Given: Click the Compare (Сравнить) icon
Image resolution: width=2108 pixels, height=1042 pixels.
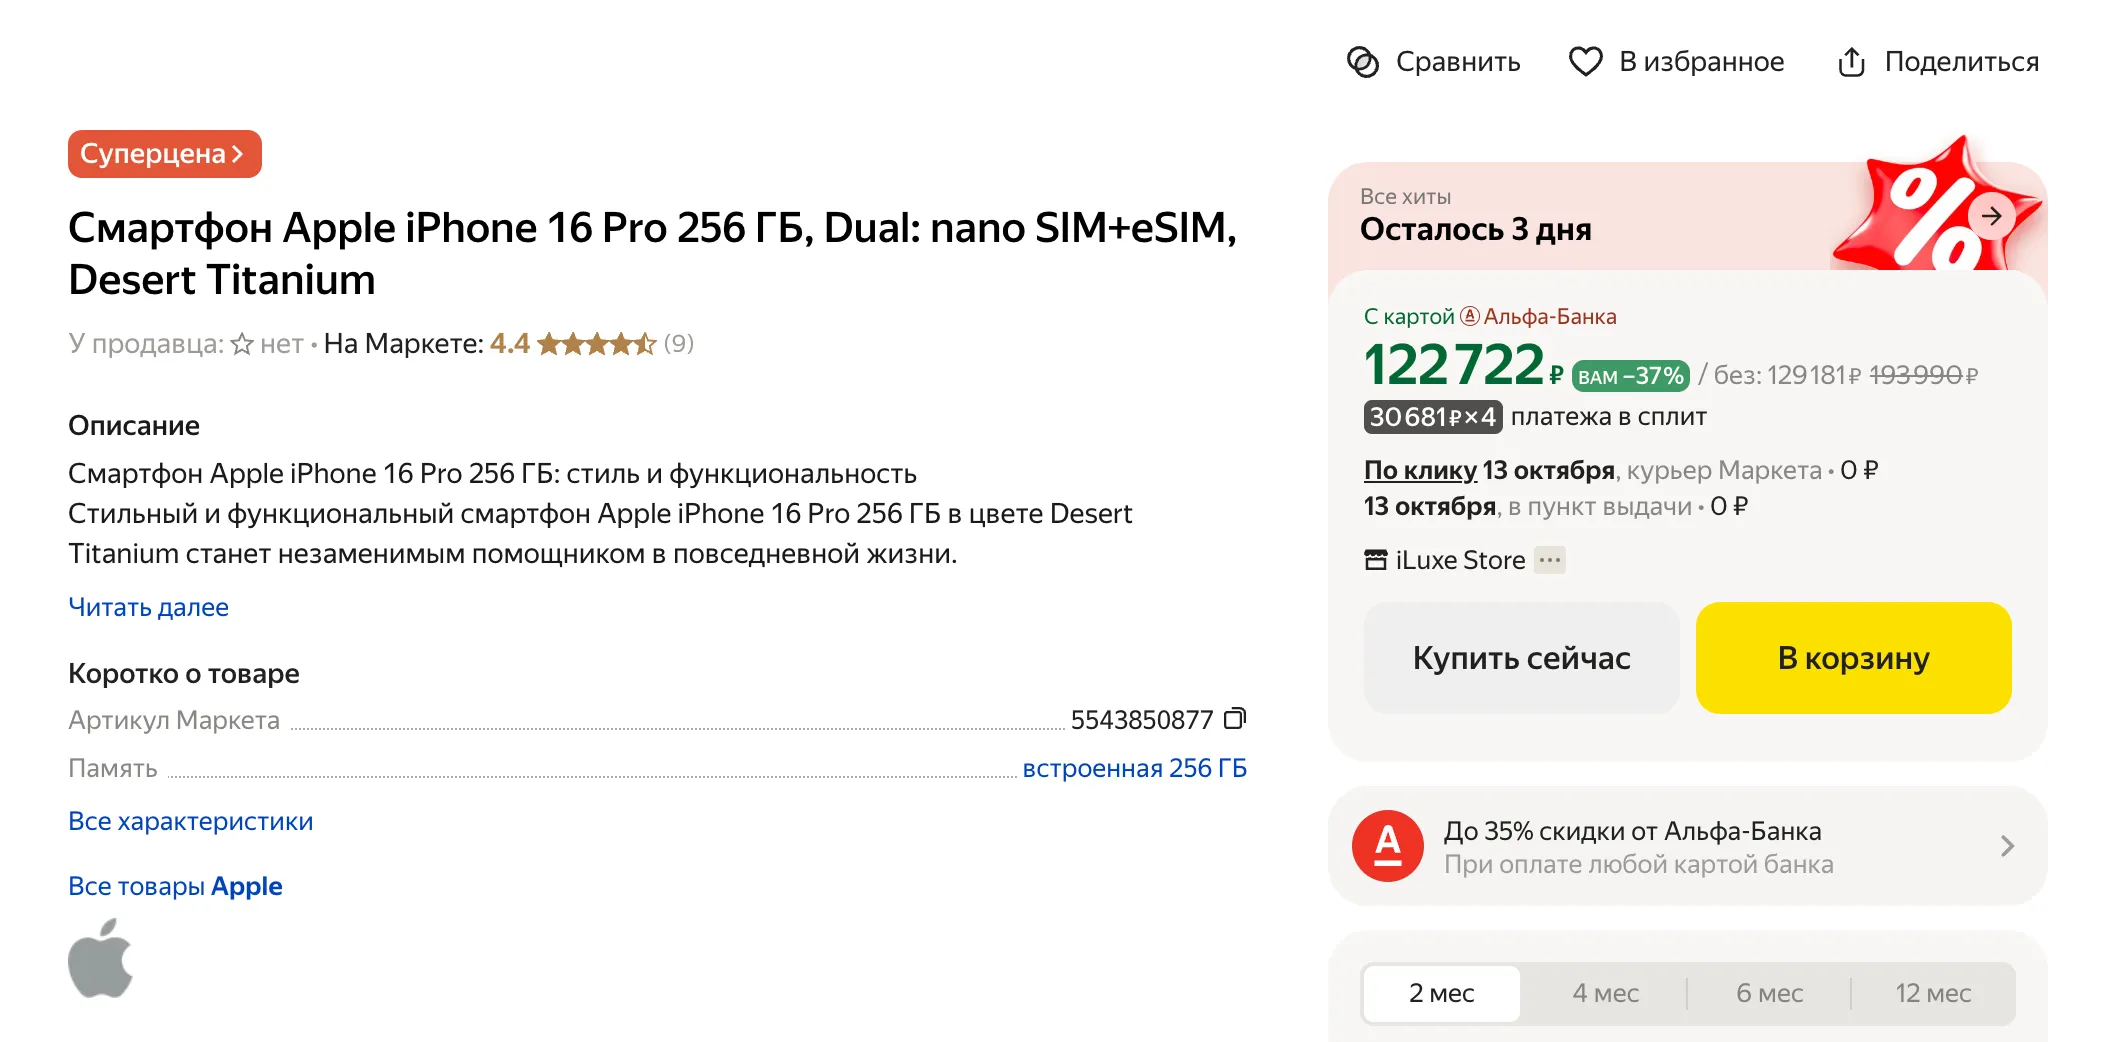Looking at the screenshot, I should (x=1362, y=62).
